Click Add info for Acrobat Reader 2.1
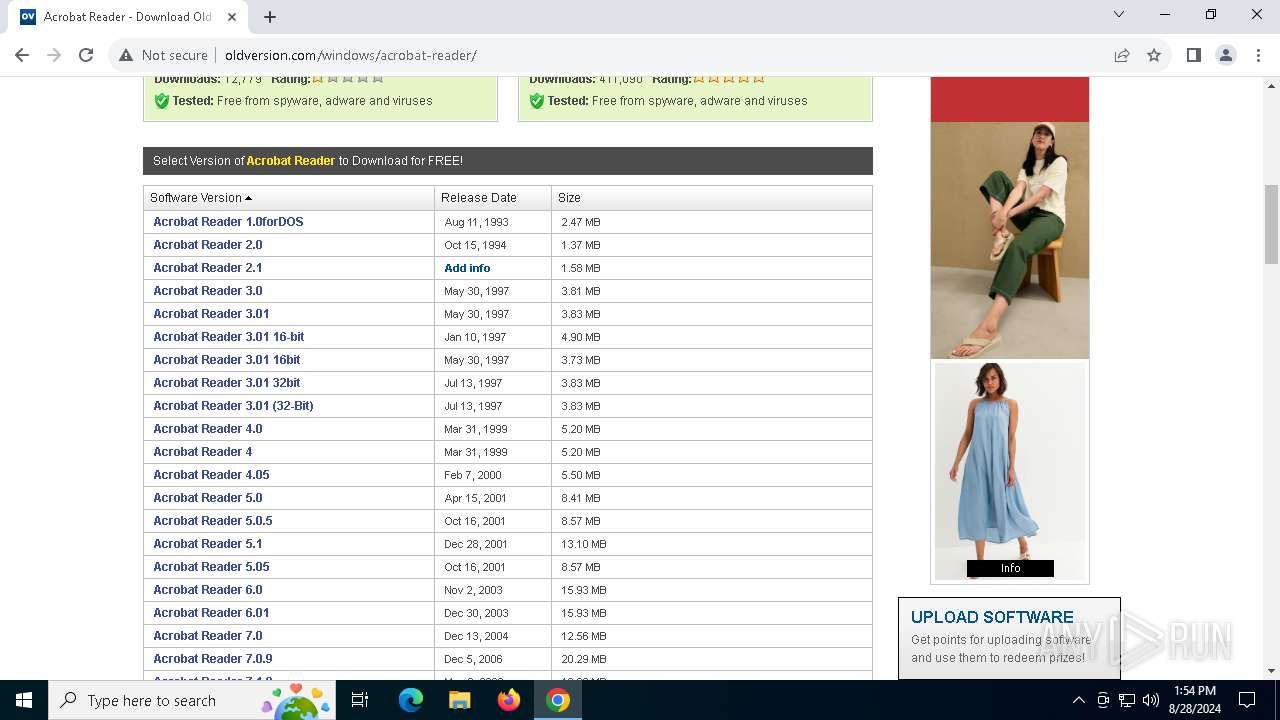The width and height of the screenshot is (1280, 720). [x=467, y=268]
